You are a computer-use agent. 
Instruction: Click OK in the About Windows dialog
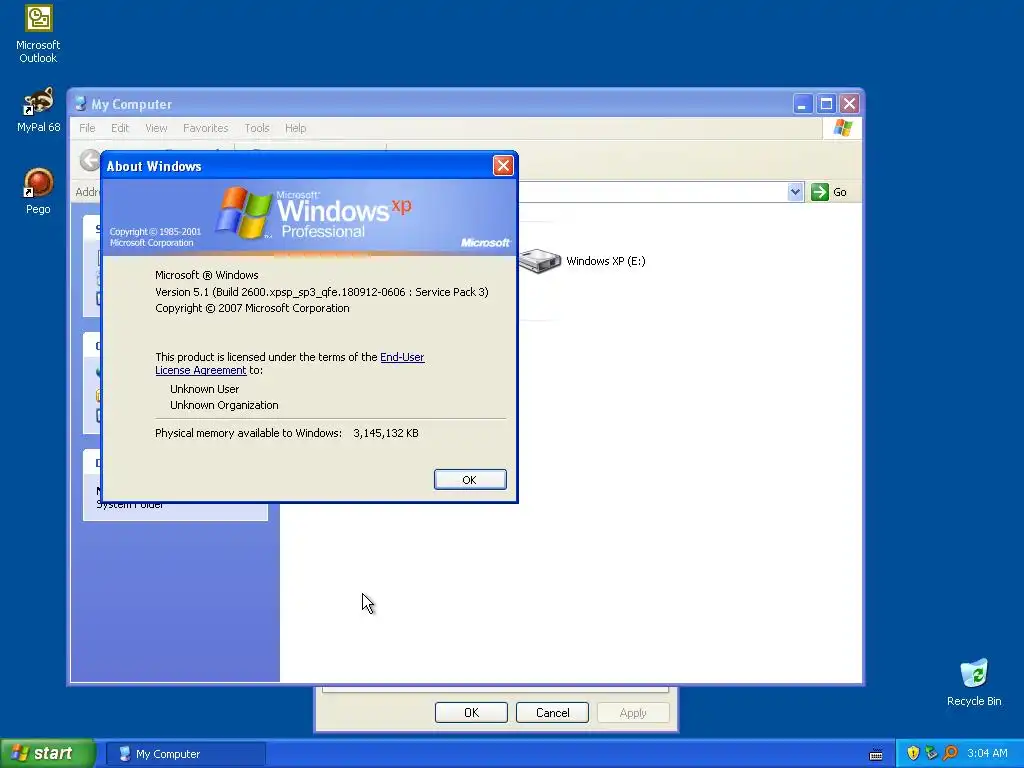tap(470, 479)
